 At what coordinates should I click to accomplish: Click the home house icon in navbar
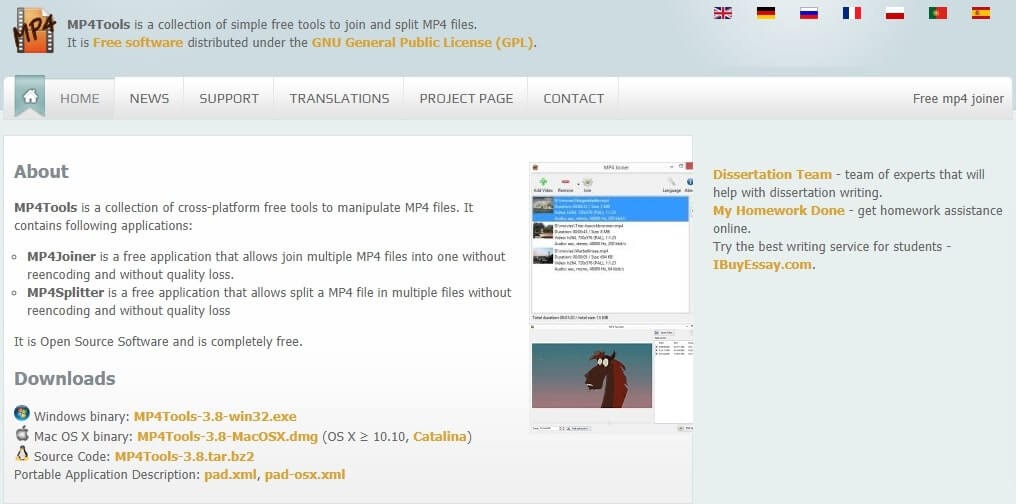[30, 97]
